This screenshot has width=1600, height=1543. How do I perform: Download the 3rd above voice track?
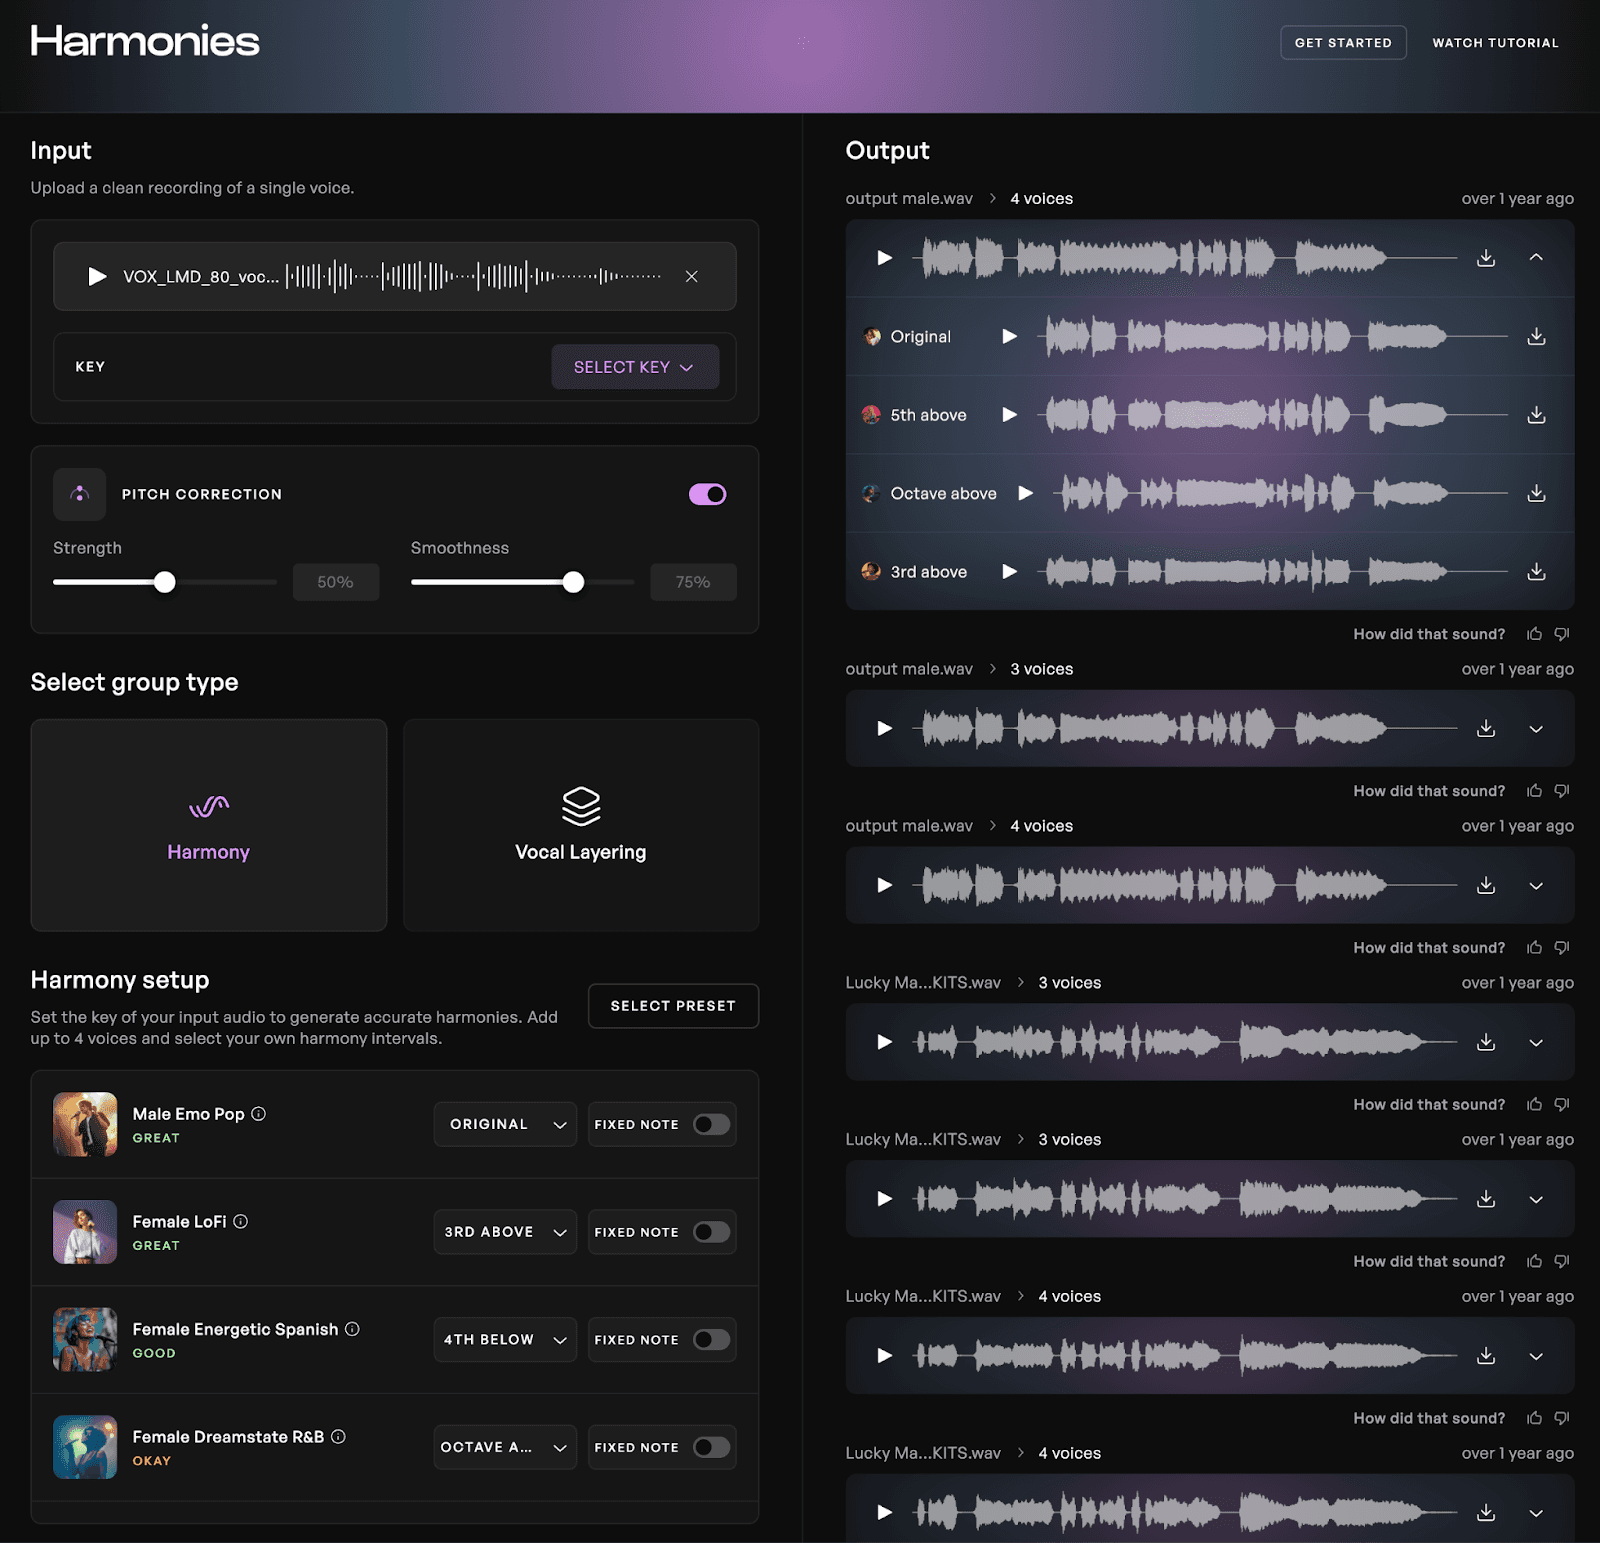1536,571
